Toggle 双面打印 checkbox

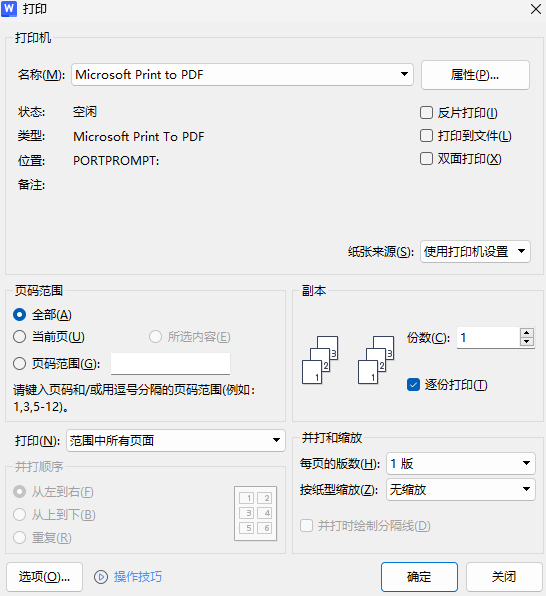coord(426,159)
